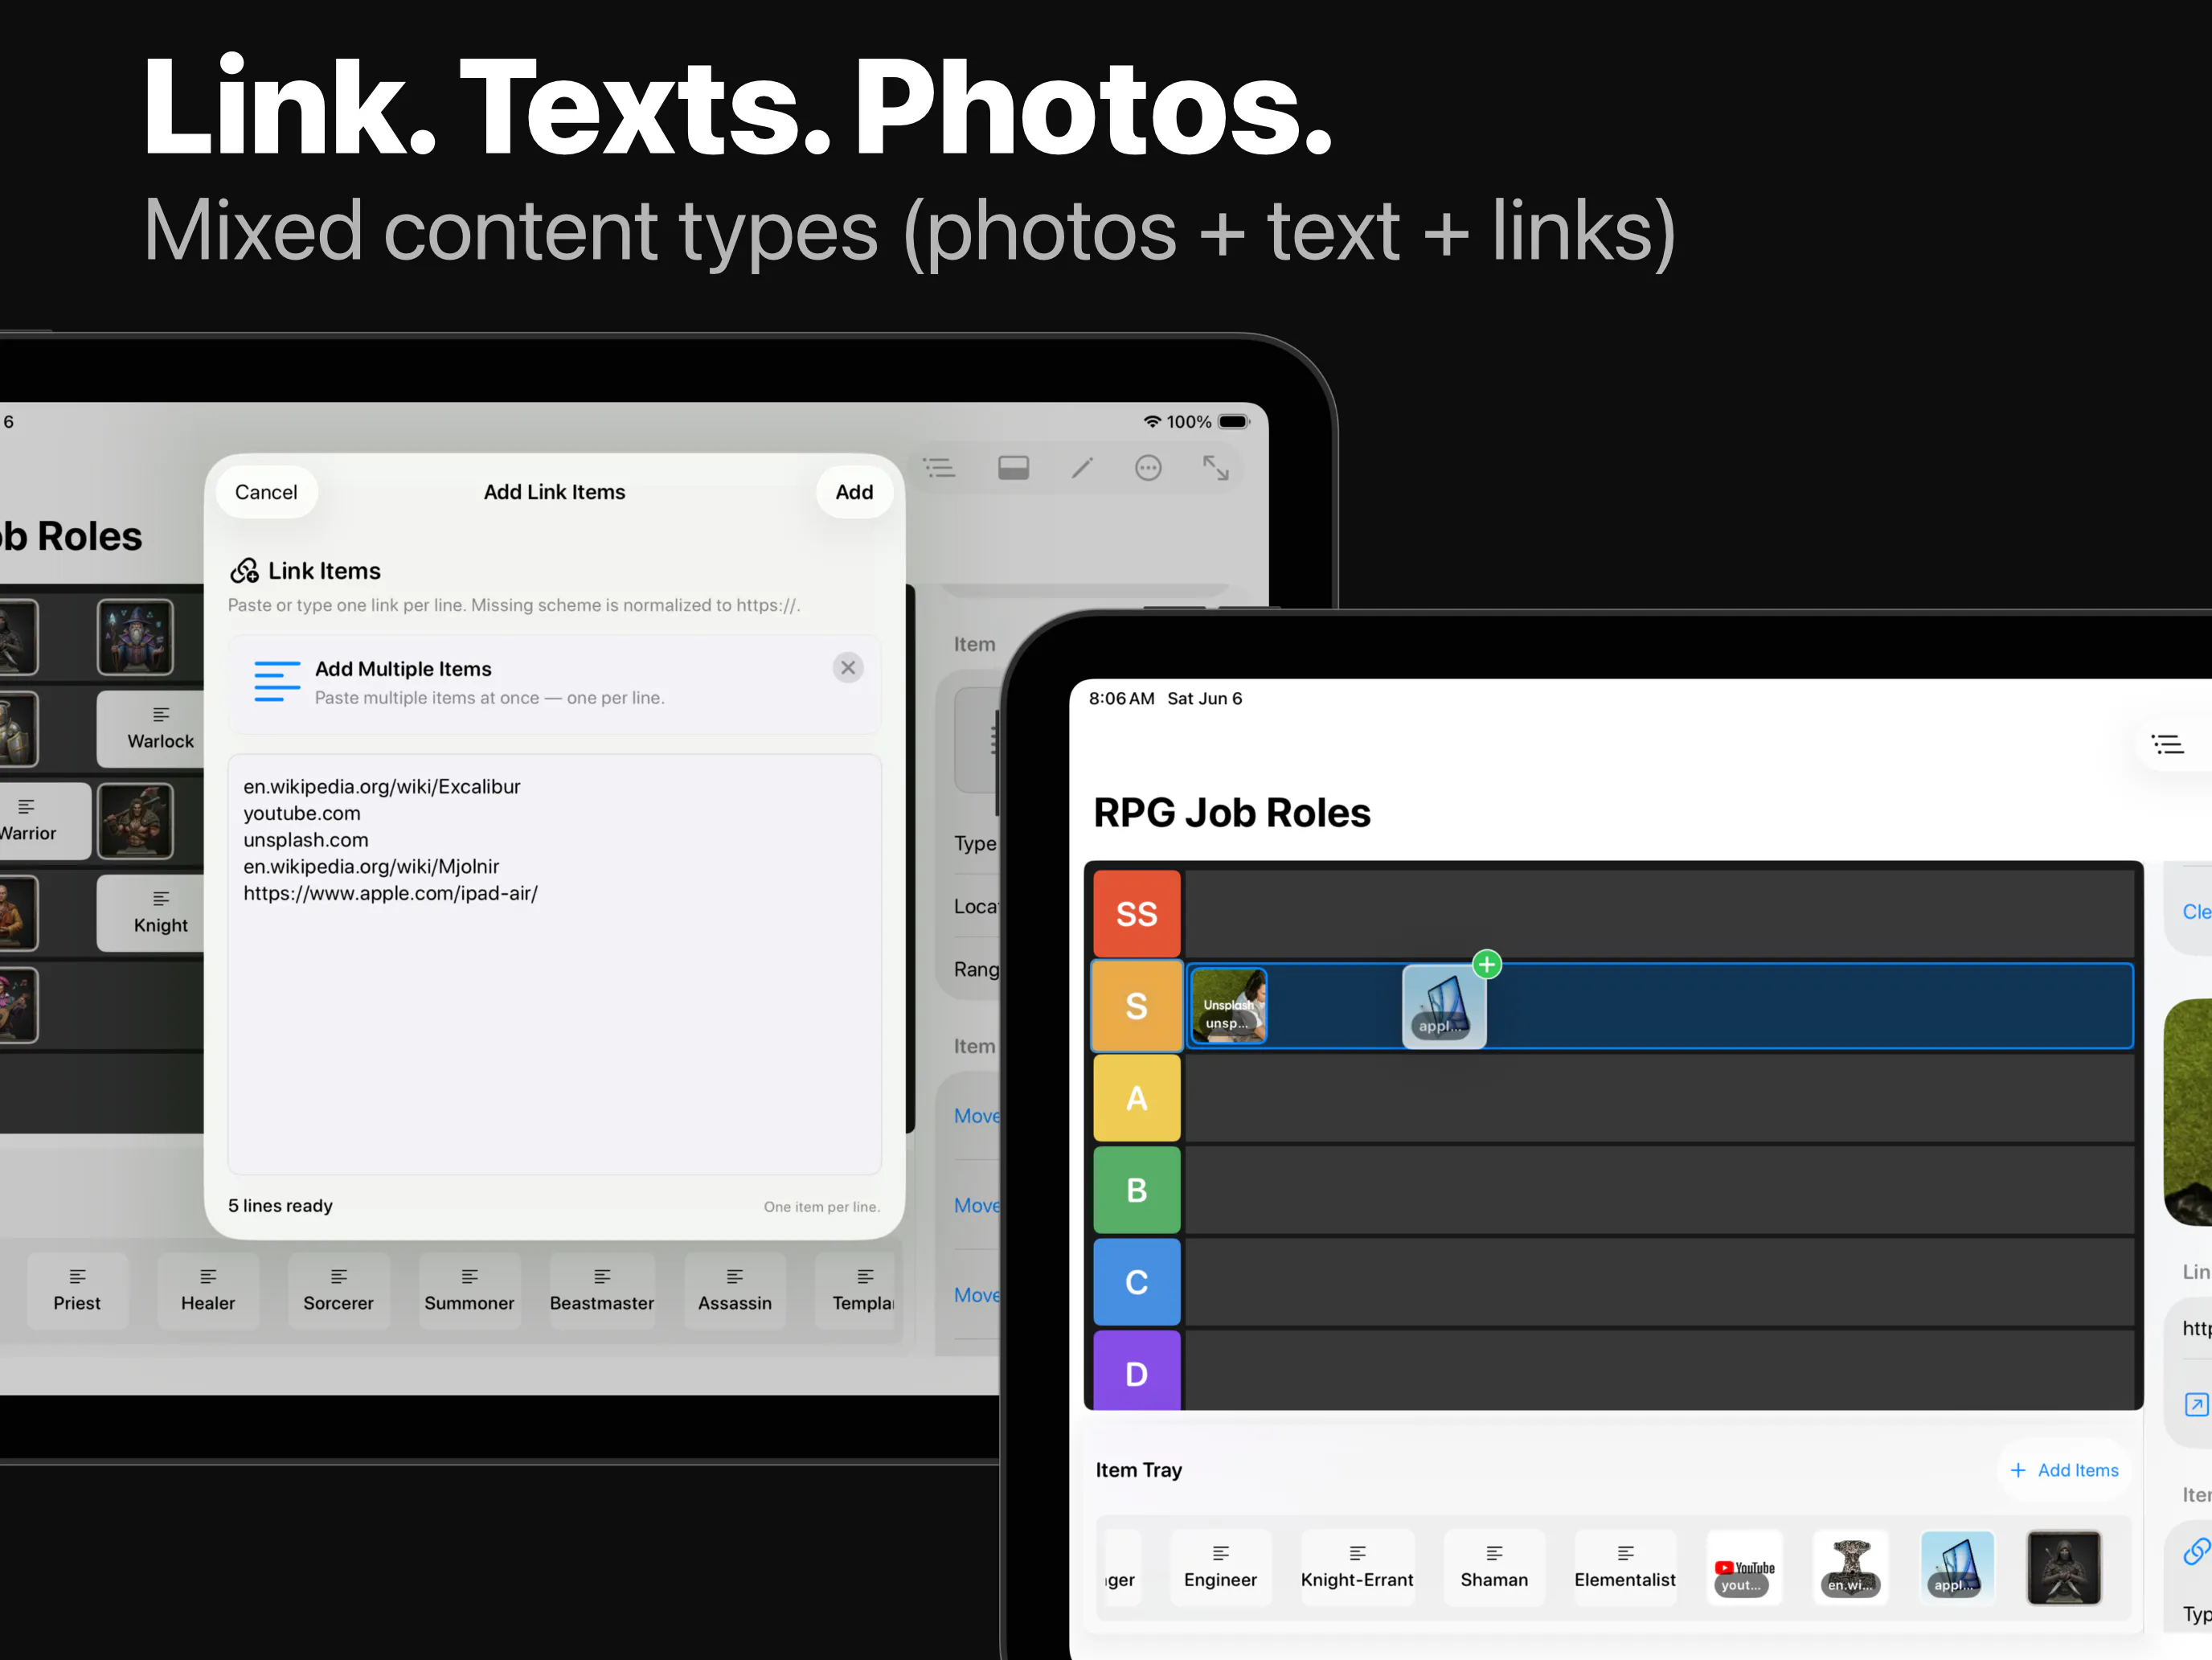The height and width of the screenshot is (1660, 2212).
Task: Click the expand fullscreen arrows icon
Action: (1215, 468)
